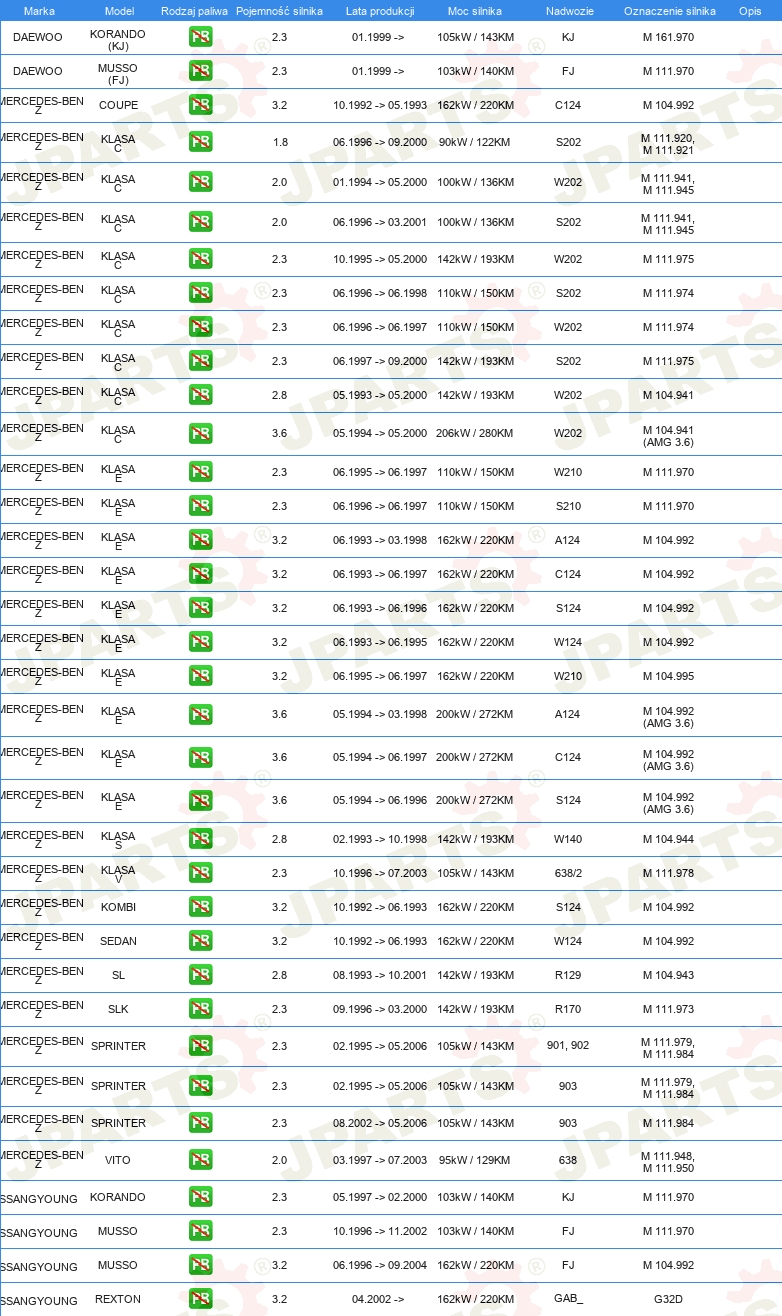The width and height of the screenshot is (782, 1316).
Task: Click the SEDAN model cell
Action: [118, 941]
